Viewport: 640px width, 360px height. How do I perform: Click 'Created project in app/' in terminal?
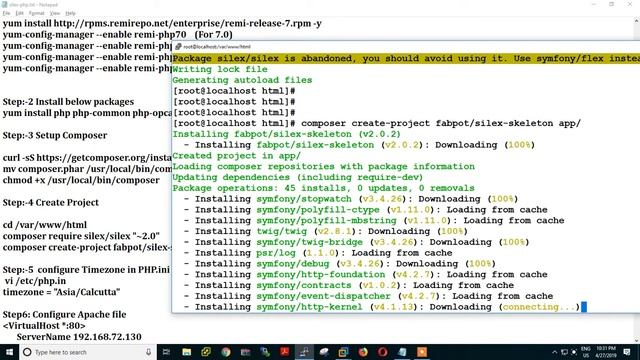coord(236,156)
